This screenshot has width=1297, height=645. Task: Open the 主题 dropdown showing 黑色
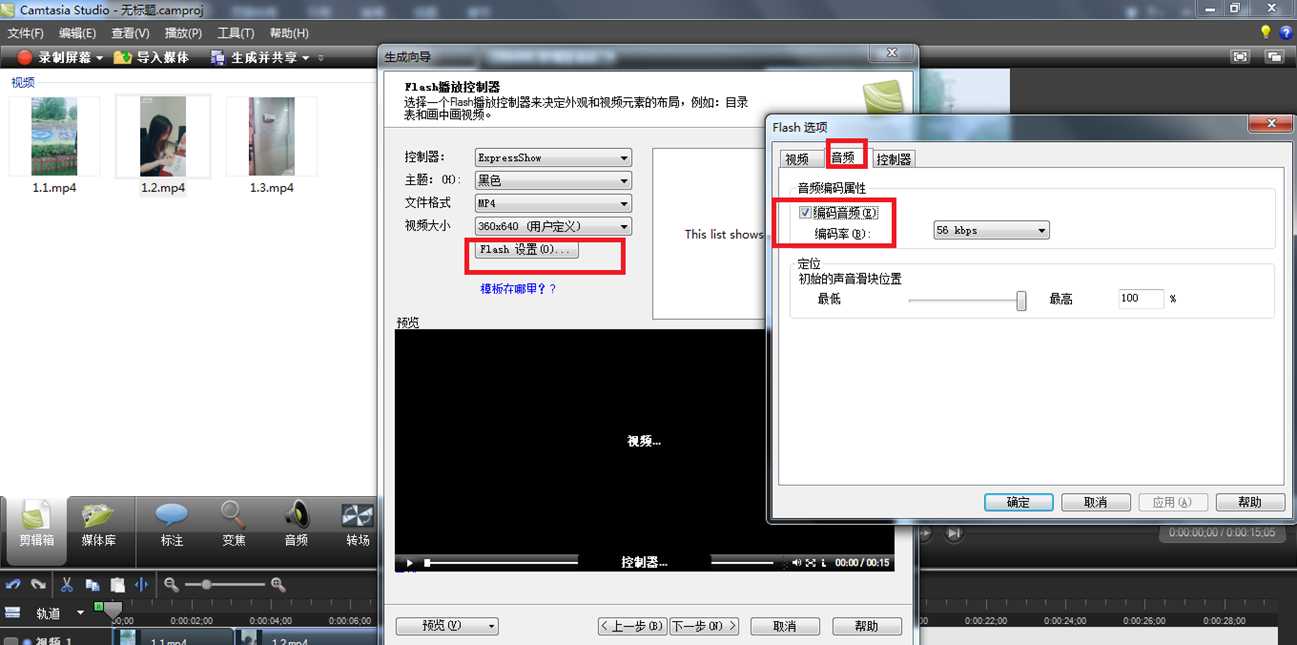(553, 181)
